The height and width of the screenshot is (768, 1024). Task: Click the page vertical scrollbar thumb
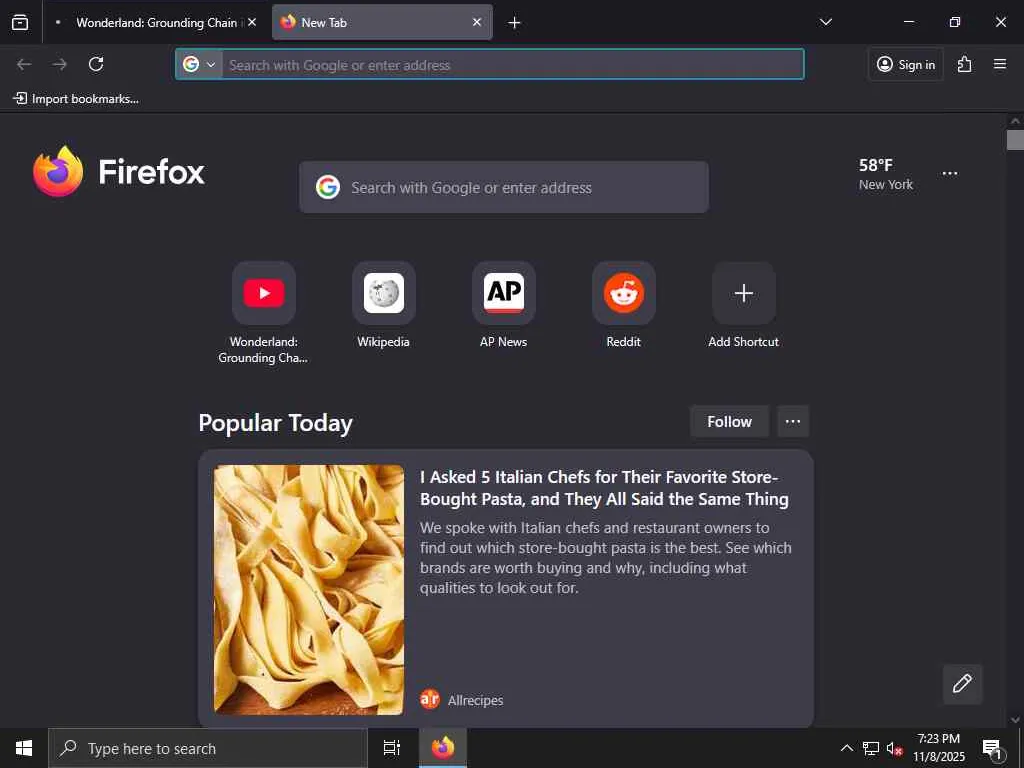pos(1015,140)
